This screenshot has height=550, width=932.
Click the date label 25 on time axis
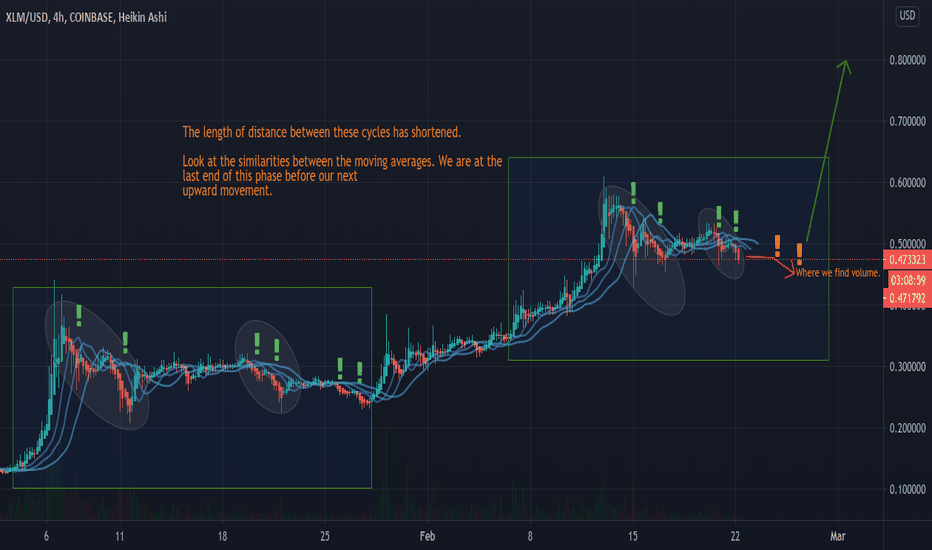[325, 536]
